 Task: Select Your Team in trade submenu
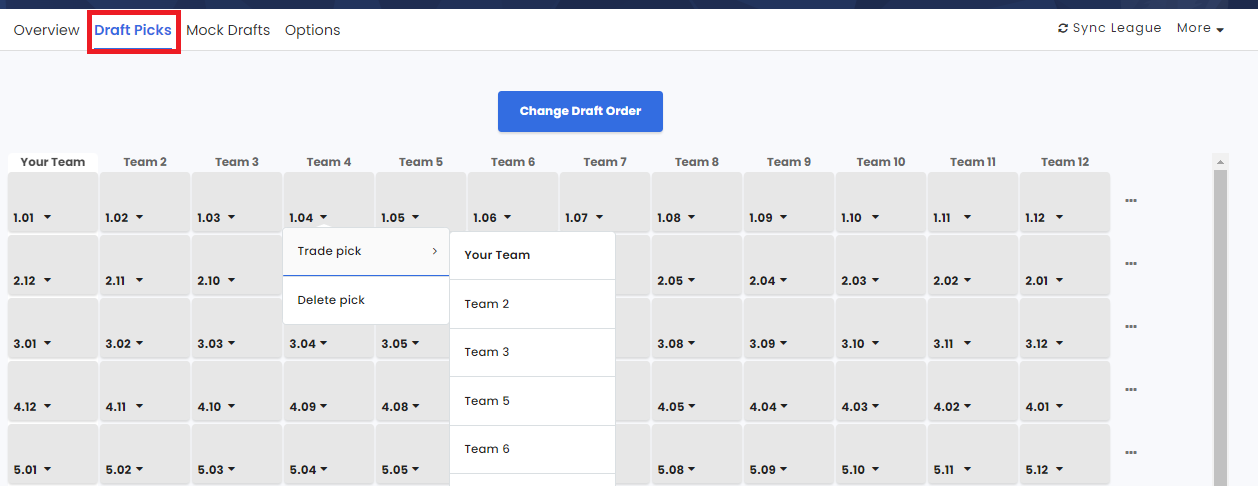(x=532, y=255)
